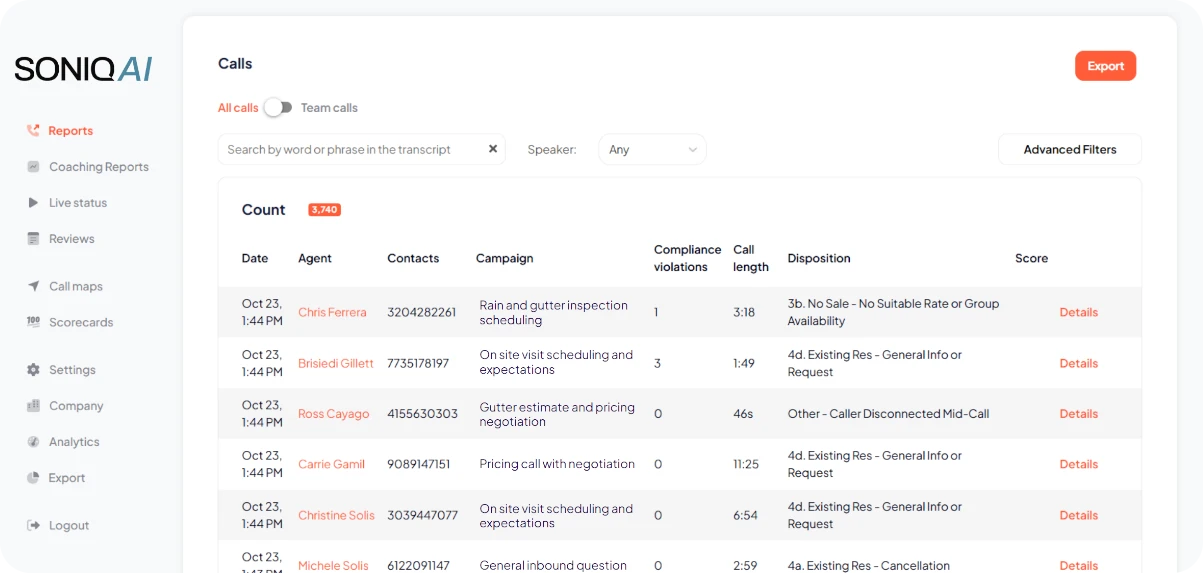Click the Call length column header
The width and height of the screenshot is (1203, 573).
tap(750, 258)
